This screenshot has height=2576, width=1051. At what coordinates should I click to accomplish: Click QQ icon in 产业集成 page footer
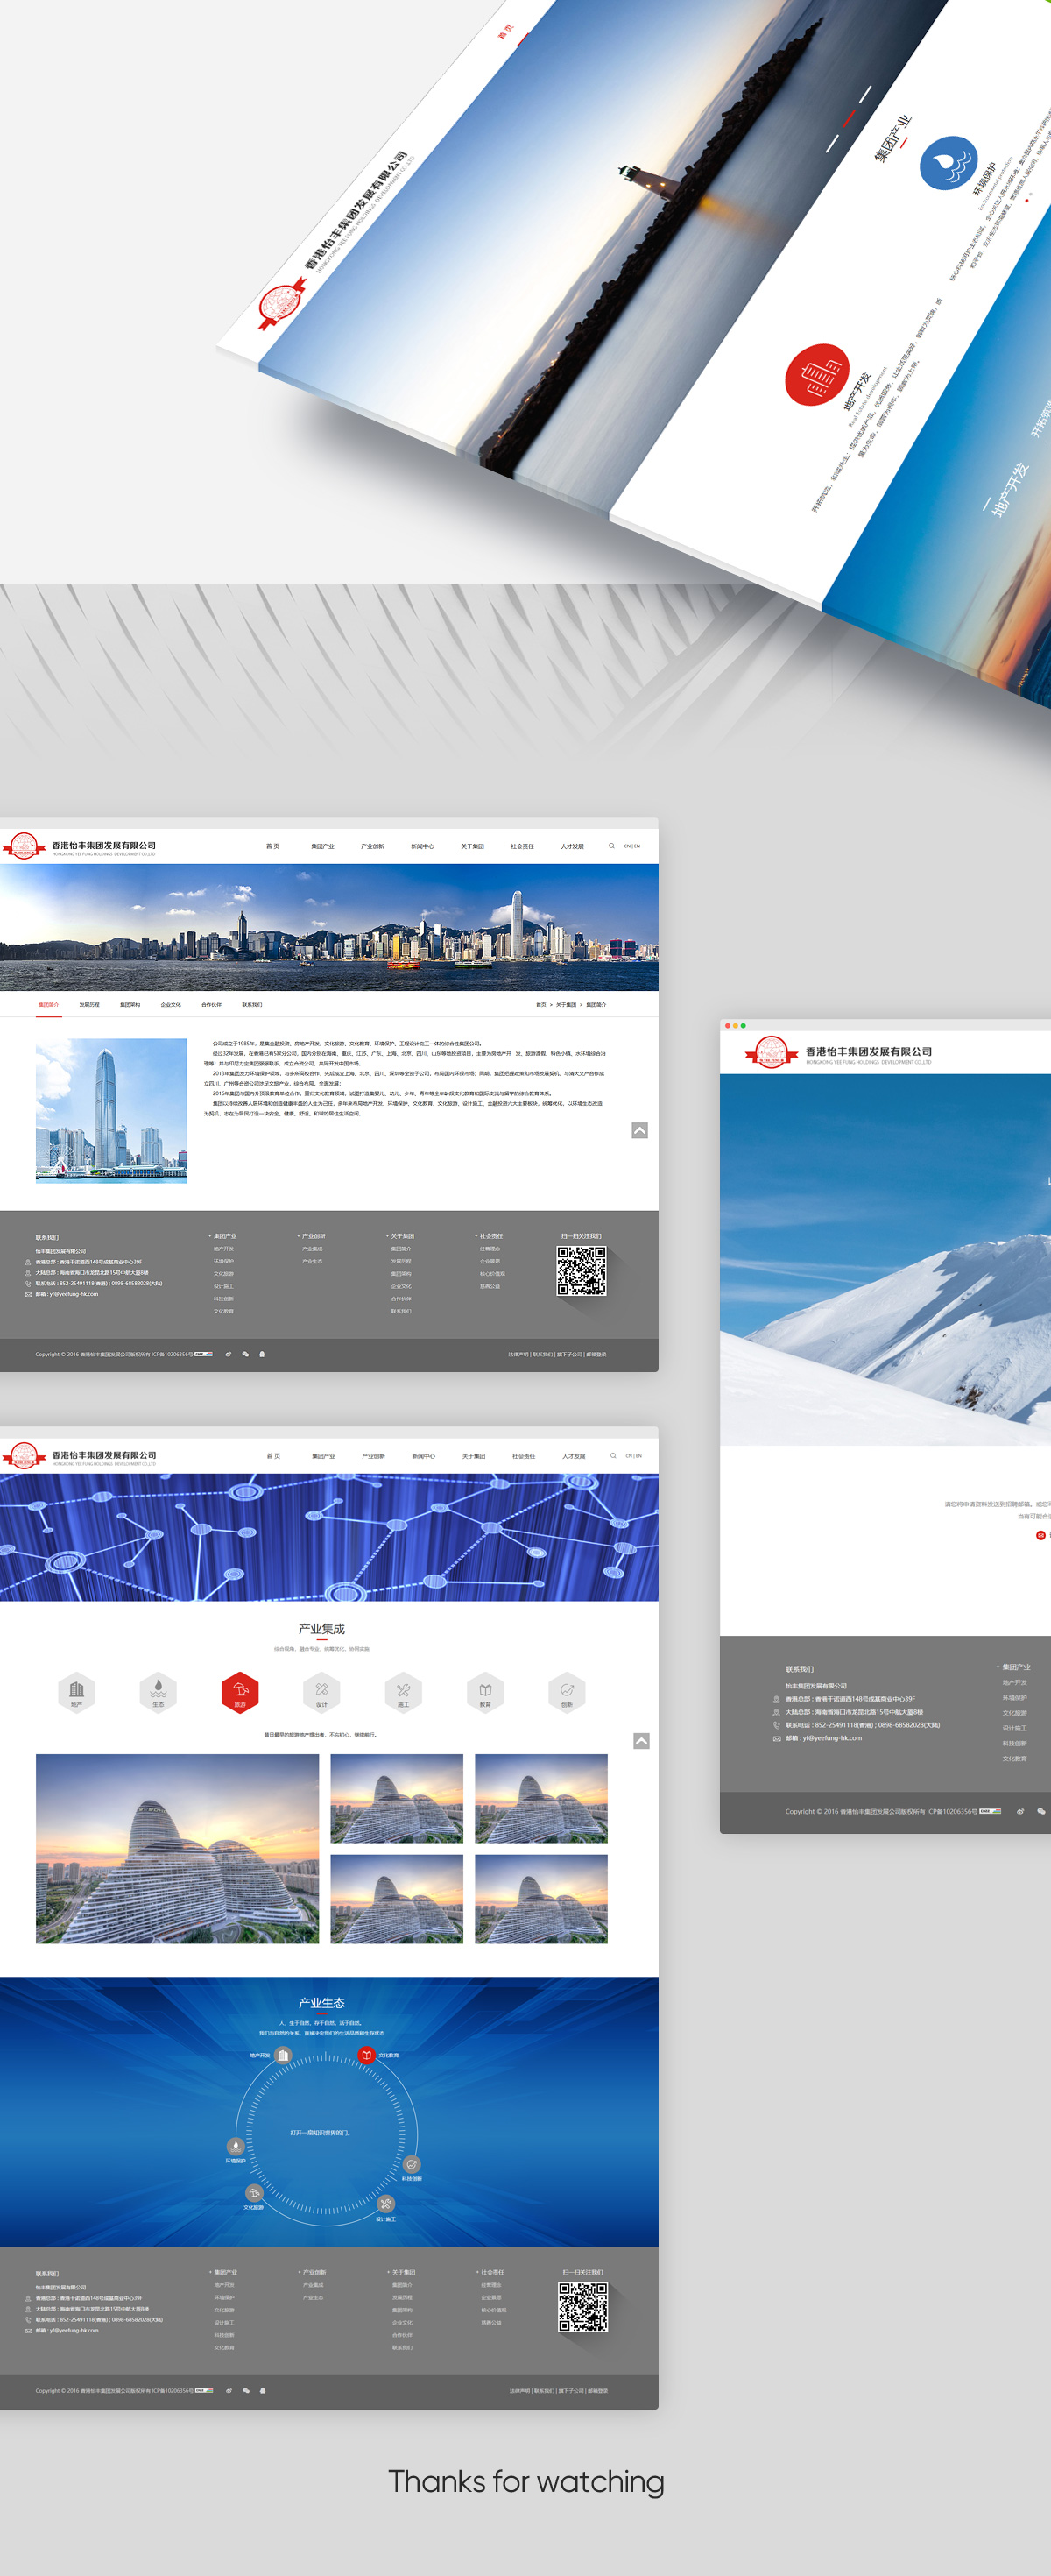point(263,2391)
